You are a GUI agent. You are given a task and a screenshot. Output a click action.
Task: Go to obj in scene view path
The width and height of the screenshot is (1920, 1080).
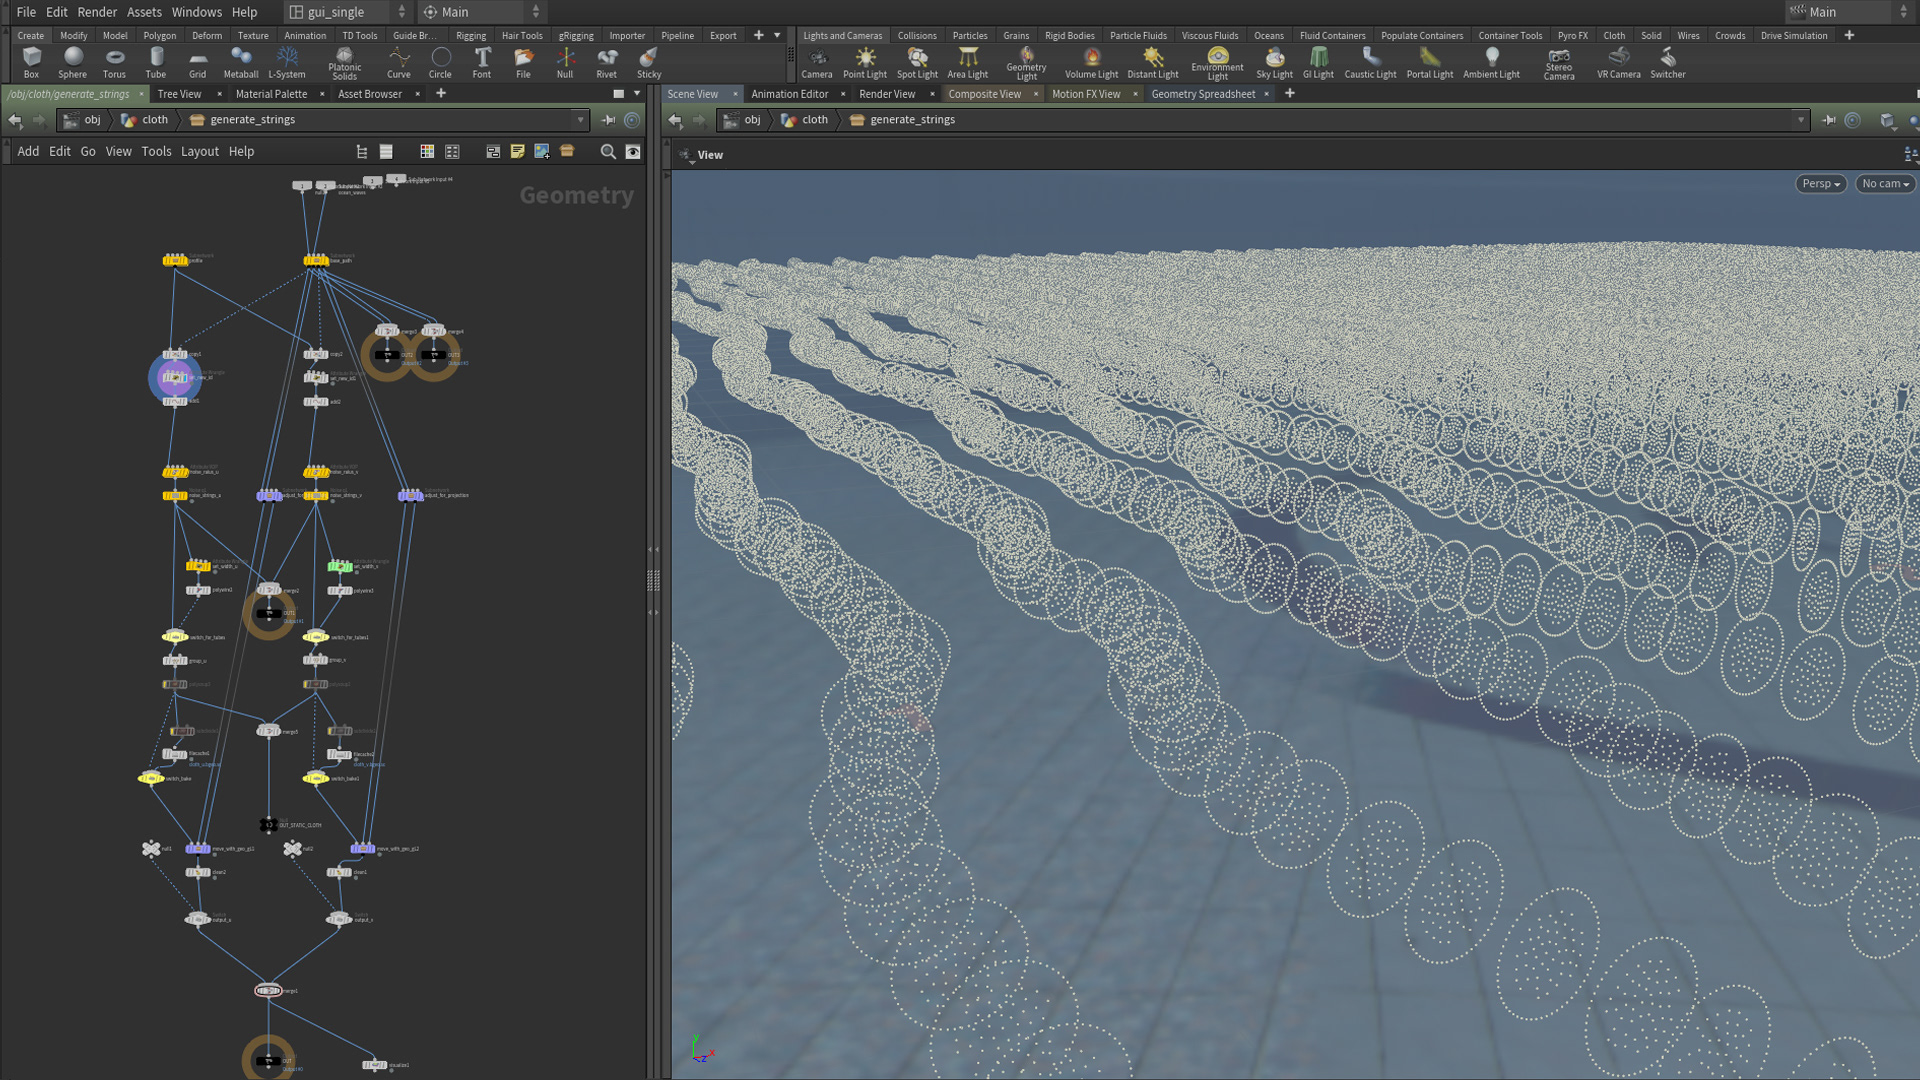click(x=742, y=120)
